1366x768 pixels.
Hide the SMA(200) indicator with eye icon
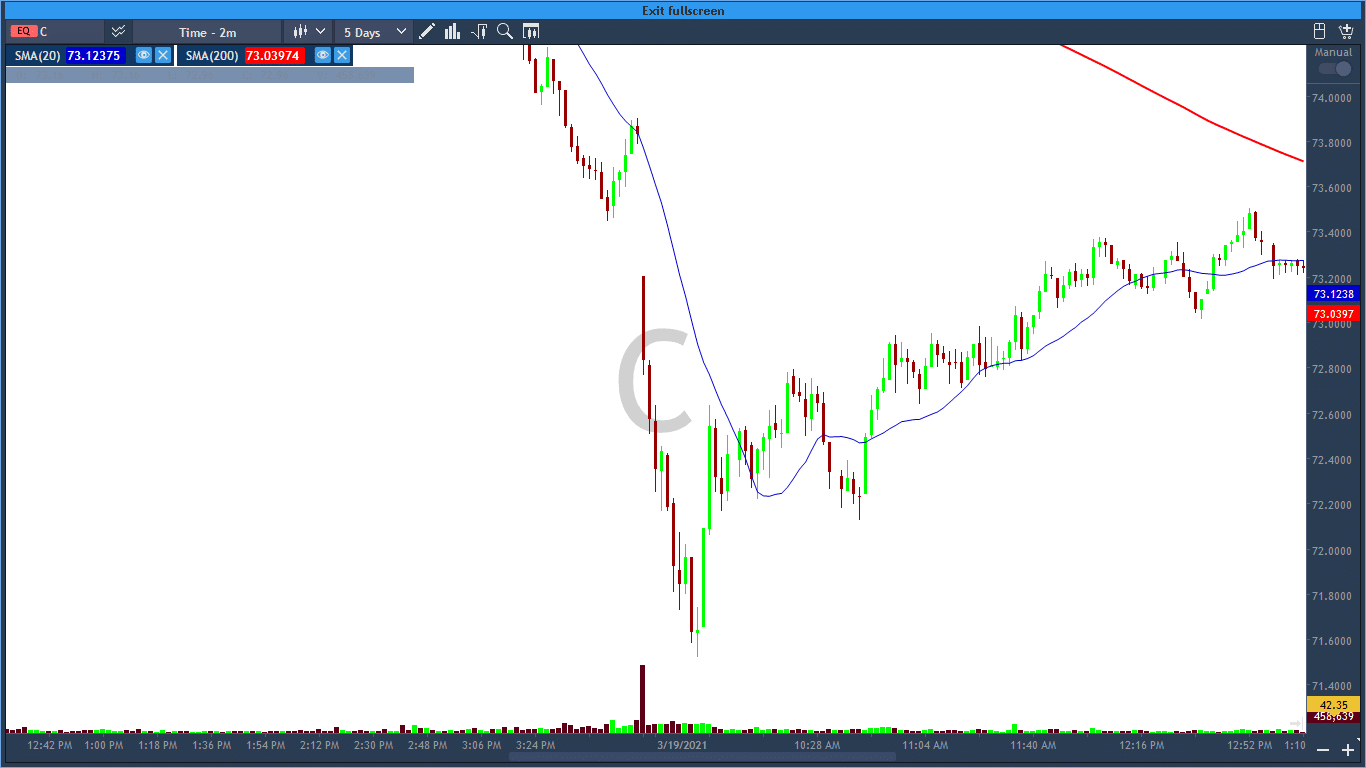coord(323,55)
